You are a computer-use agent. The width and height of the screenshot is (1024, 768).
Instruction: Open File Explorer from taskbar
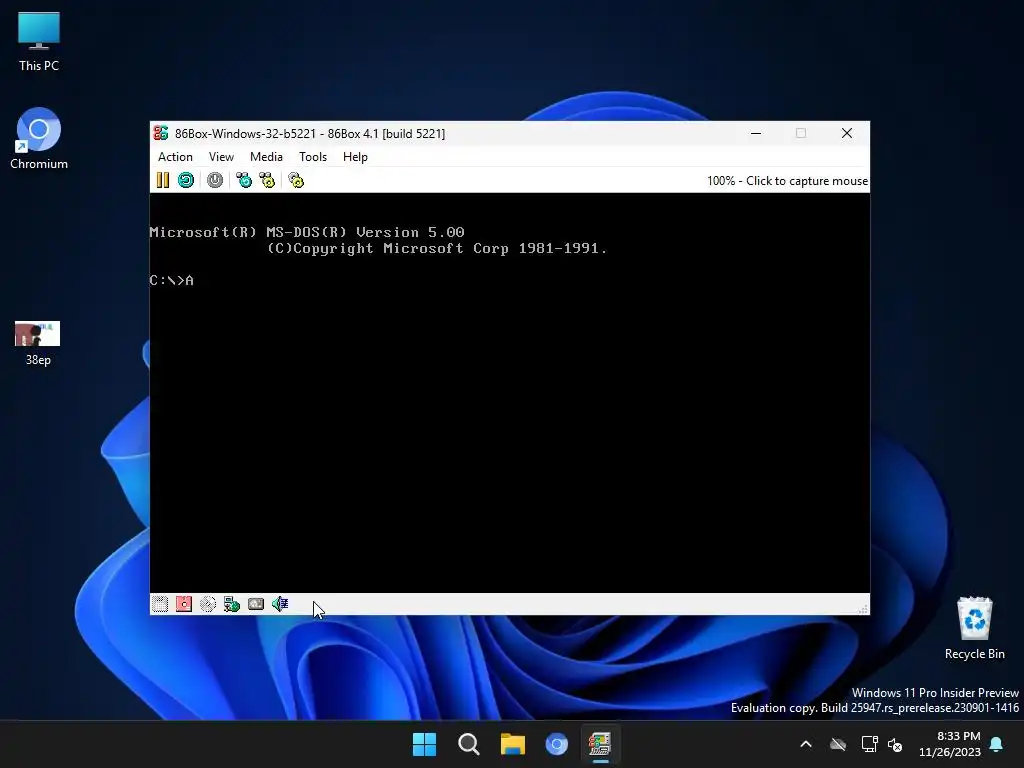[513, 744]
